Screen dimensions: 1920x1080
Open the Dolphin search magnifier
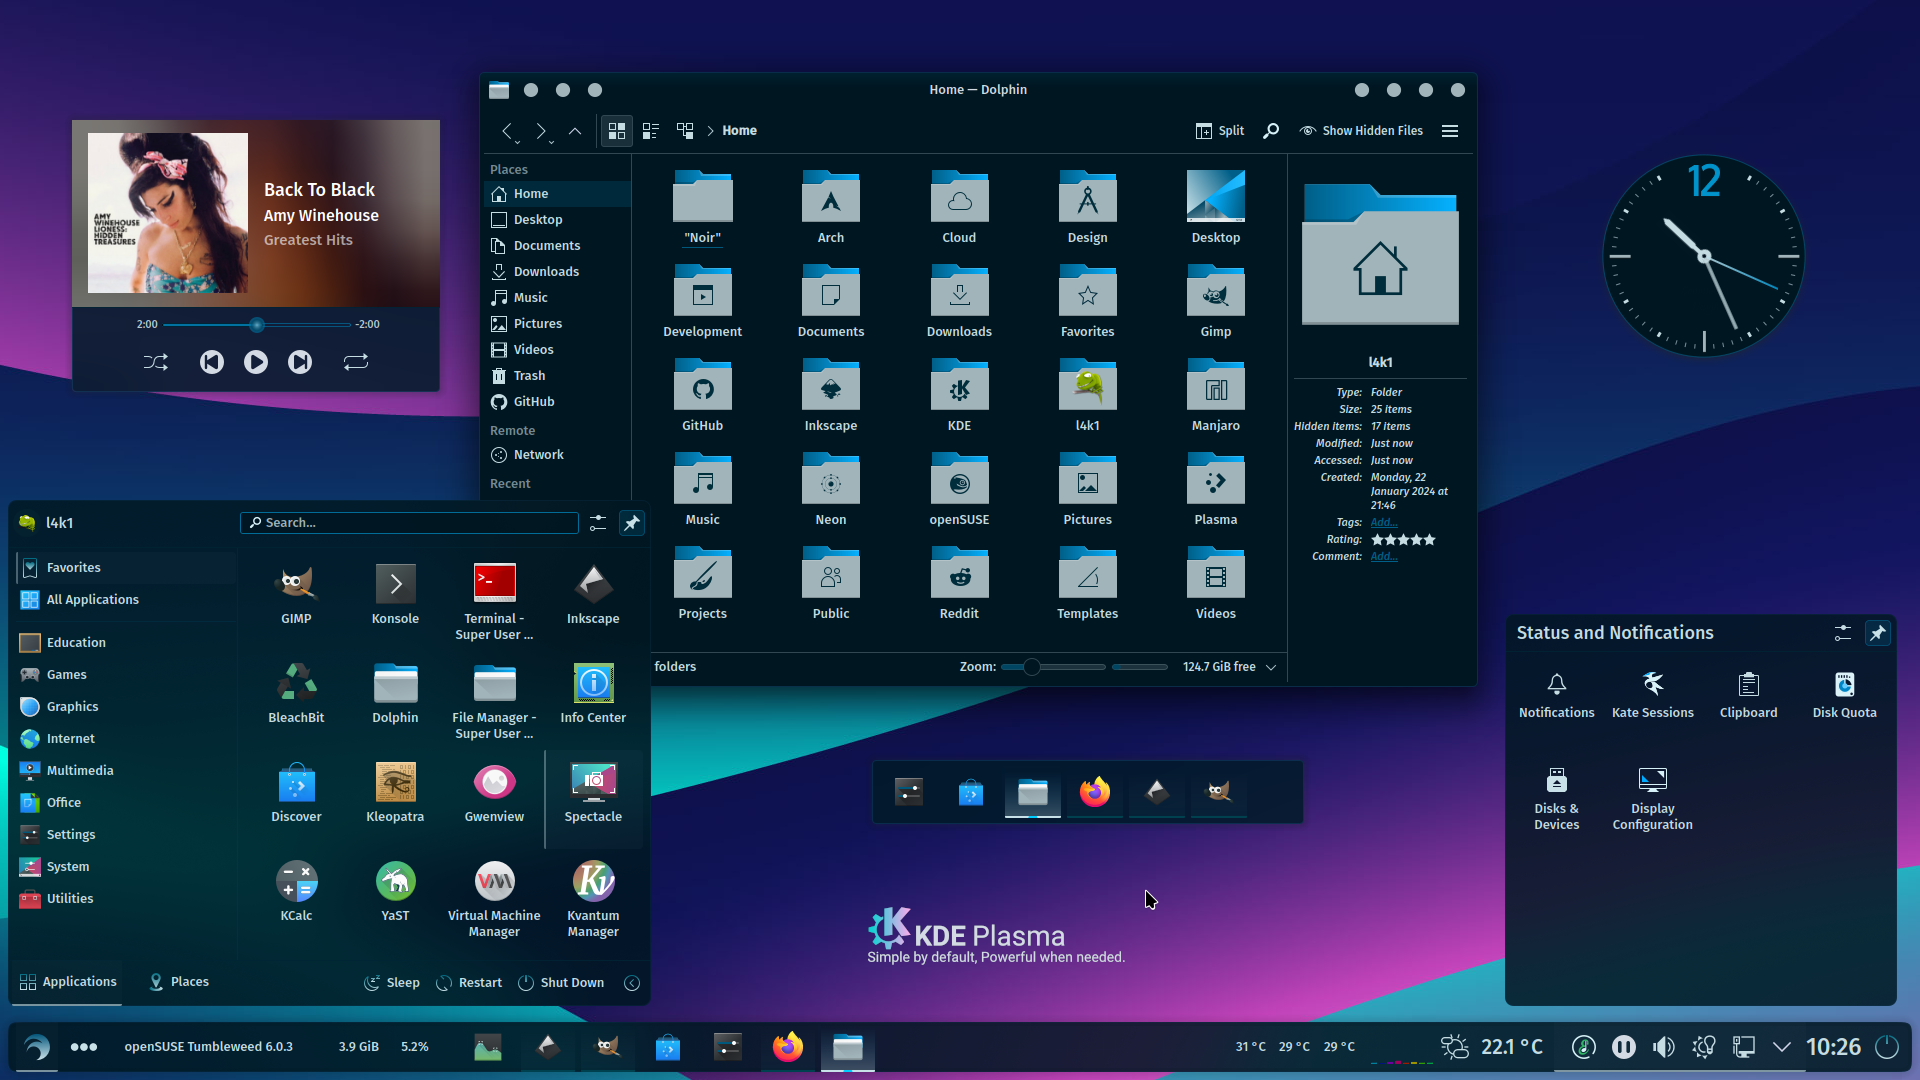pyautogui.click(x=1270, y=131)
